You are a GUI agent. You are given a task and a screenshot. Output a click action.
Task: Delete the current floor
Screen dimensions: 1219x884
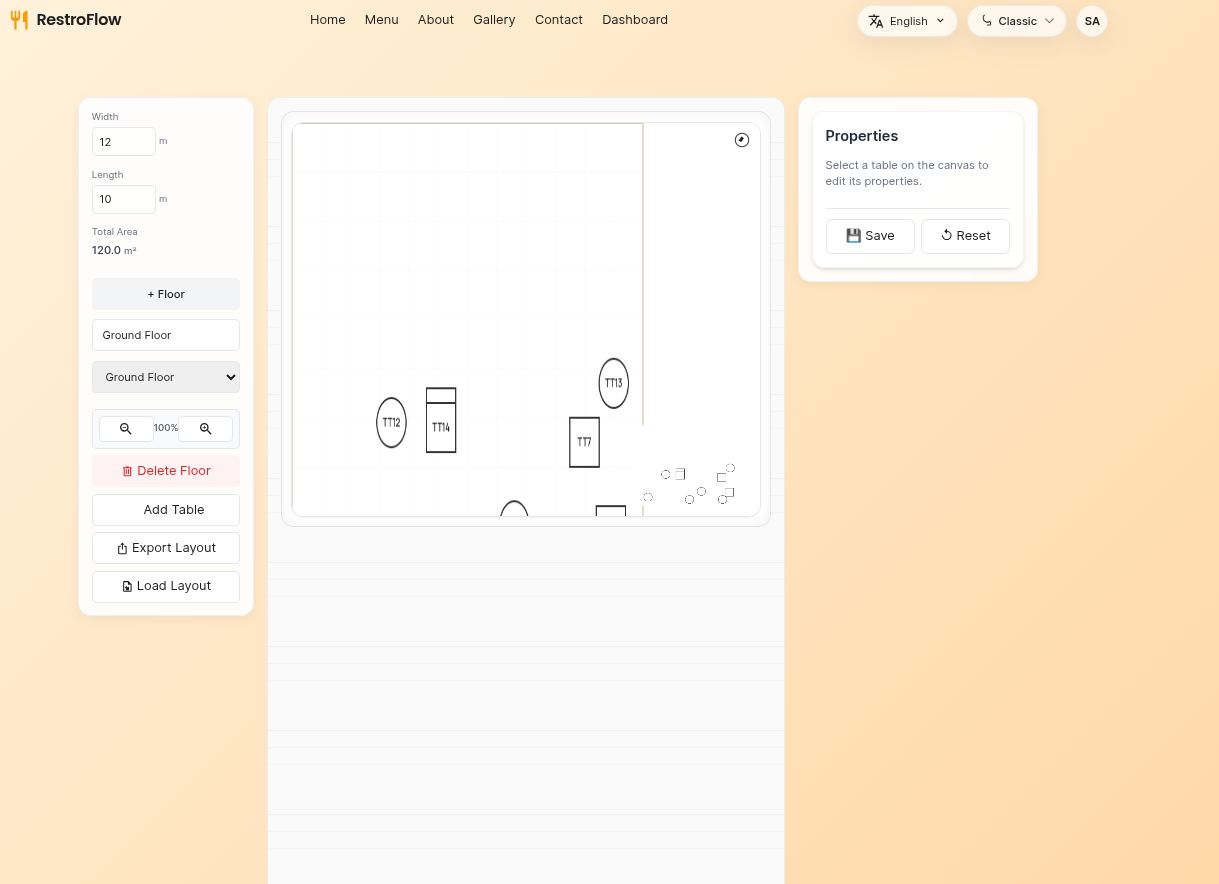point(166,471)
